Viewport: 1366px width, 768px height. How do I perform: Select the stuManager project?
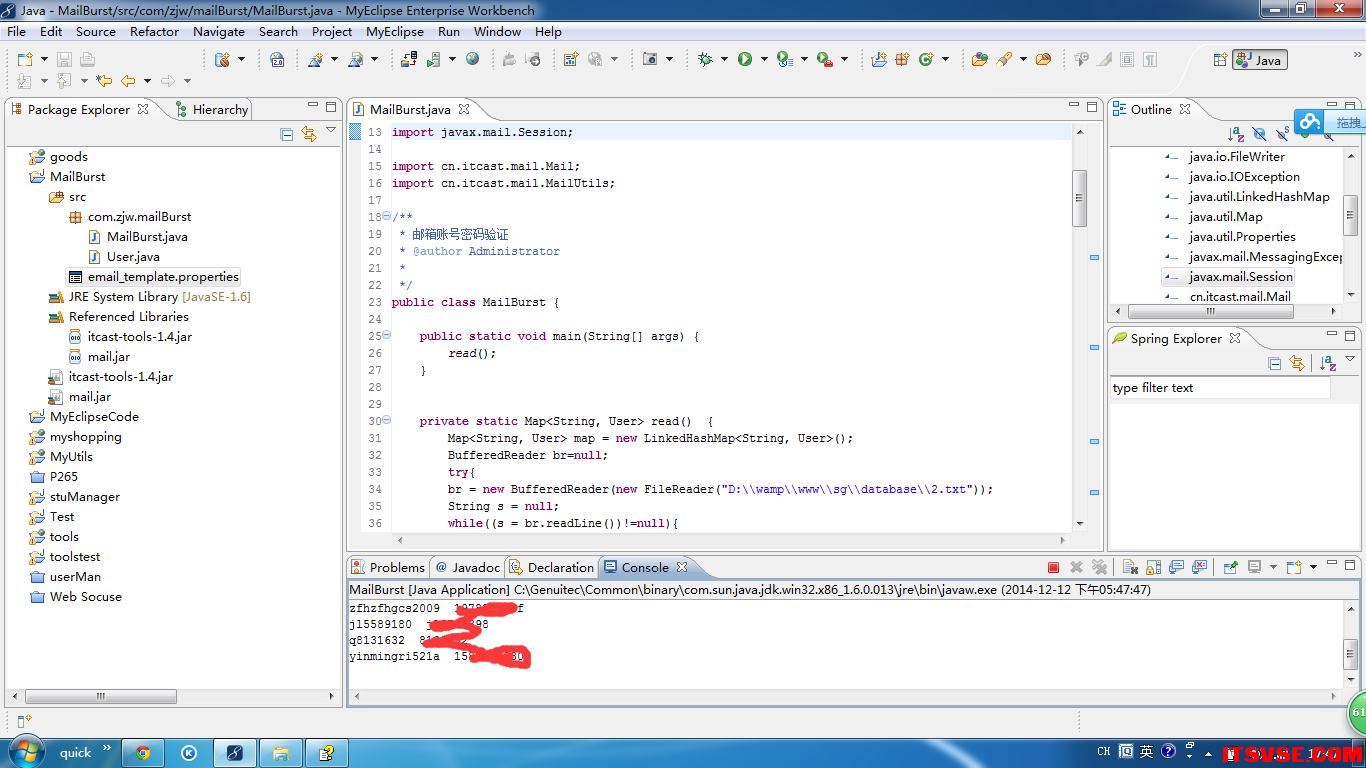point(85,497)
